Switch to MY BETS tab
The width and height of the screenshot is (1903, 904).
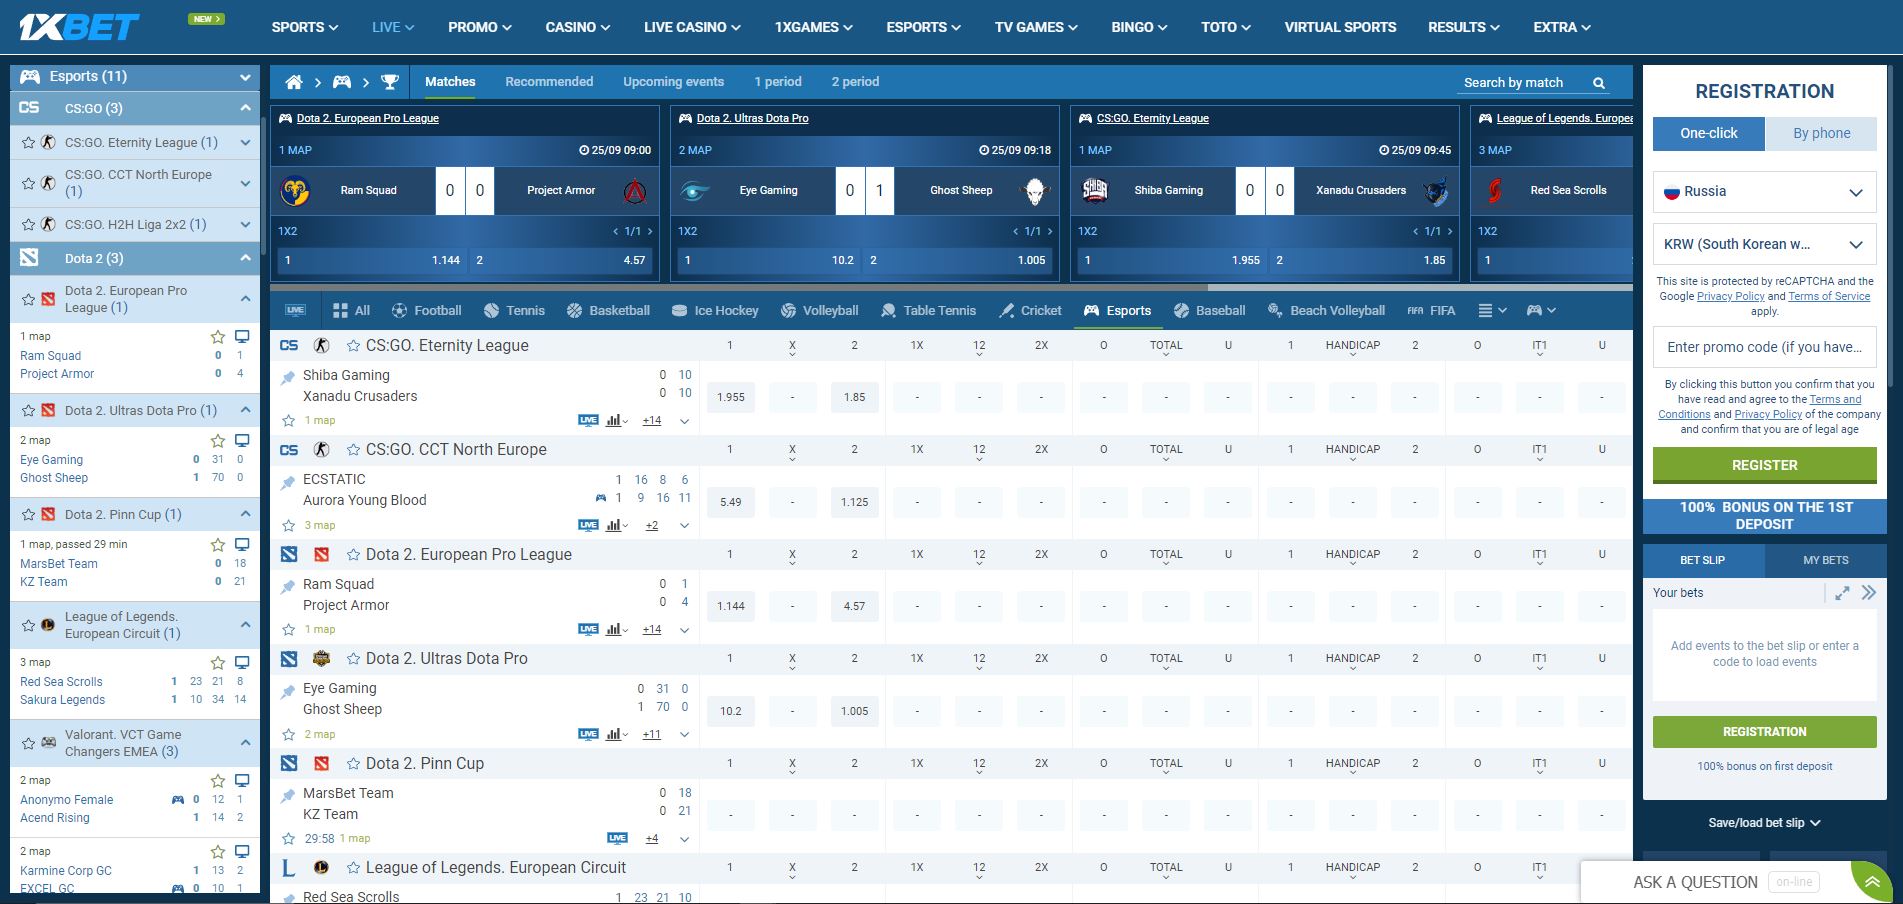1825,560
